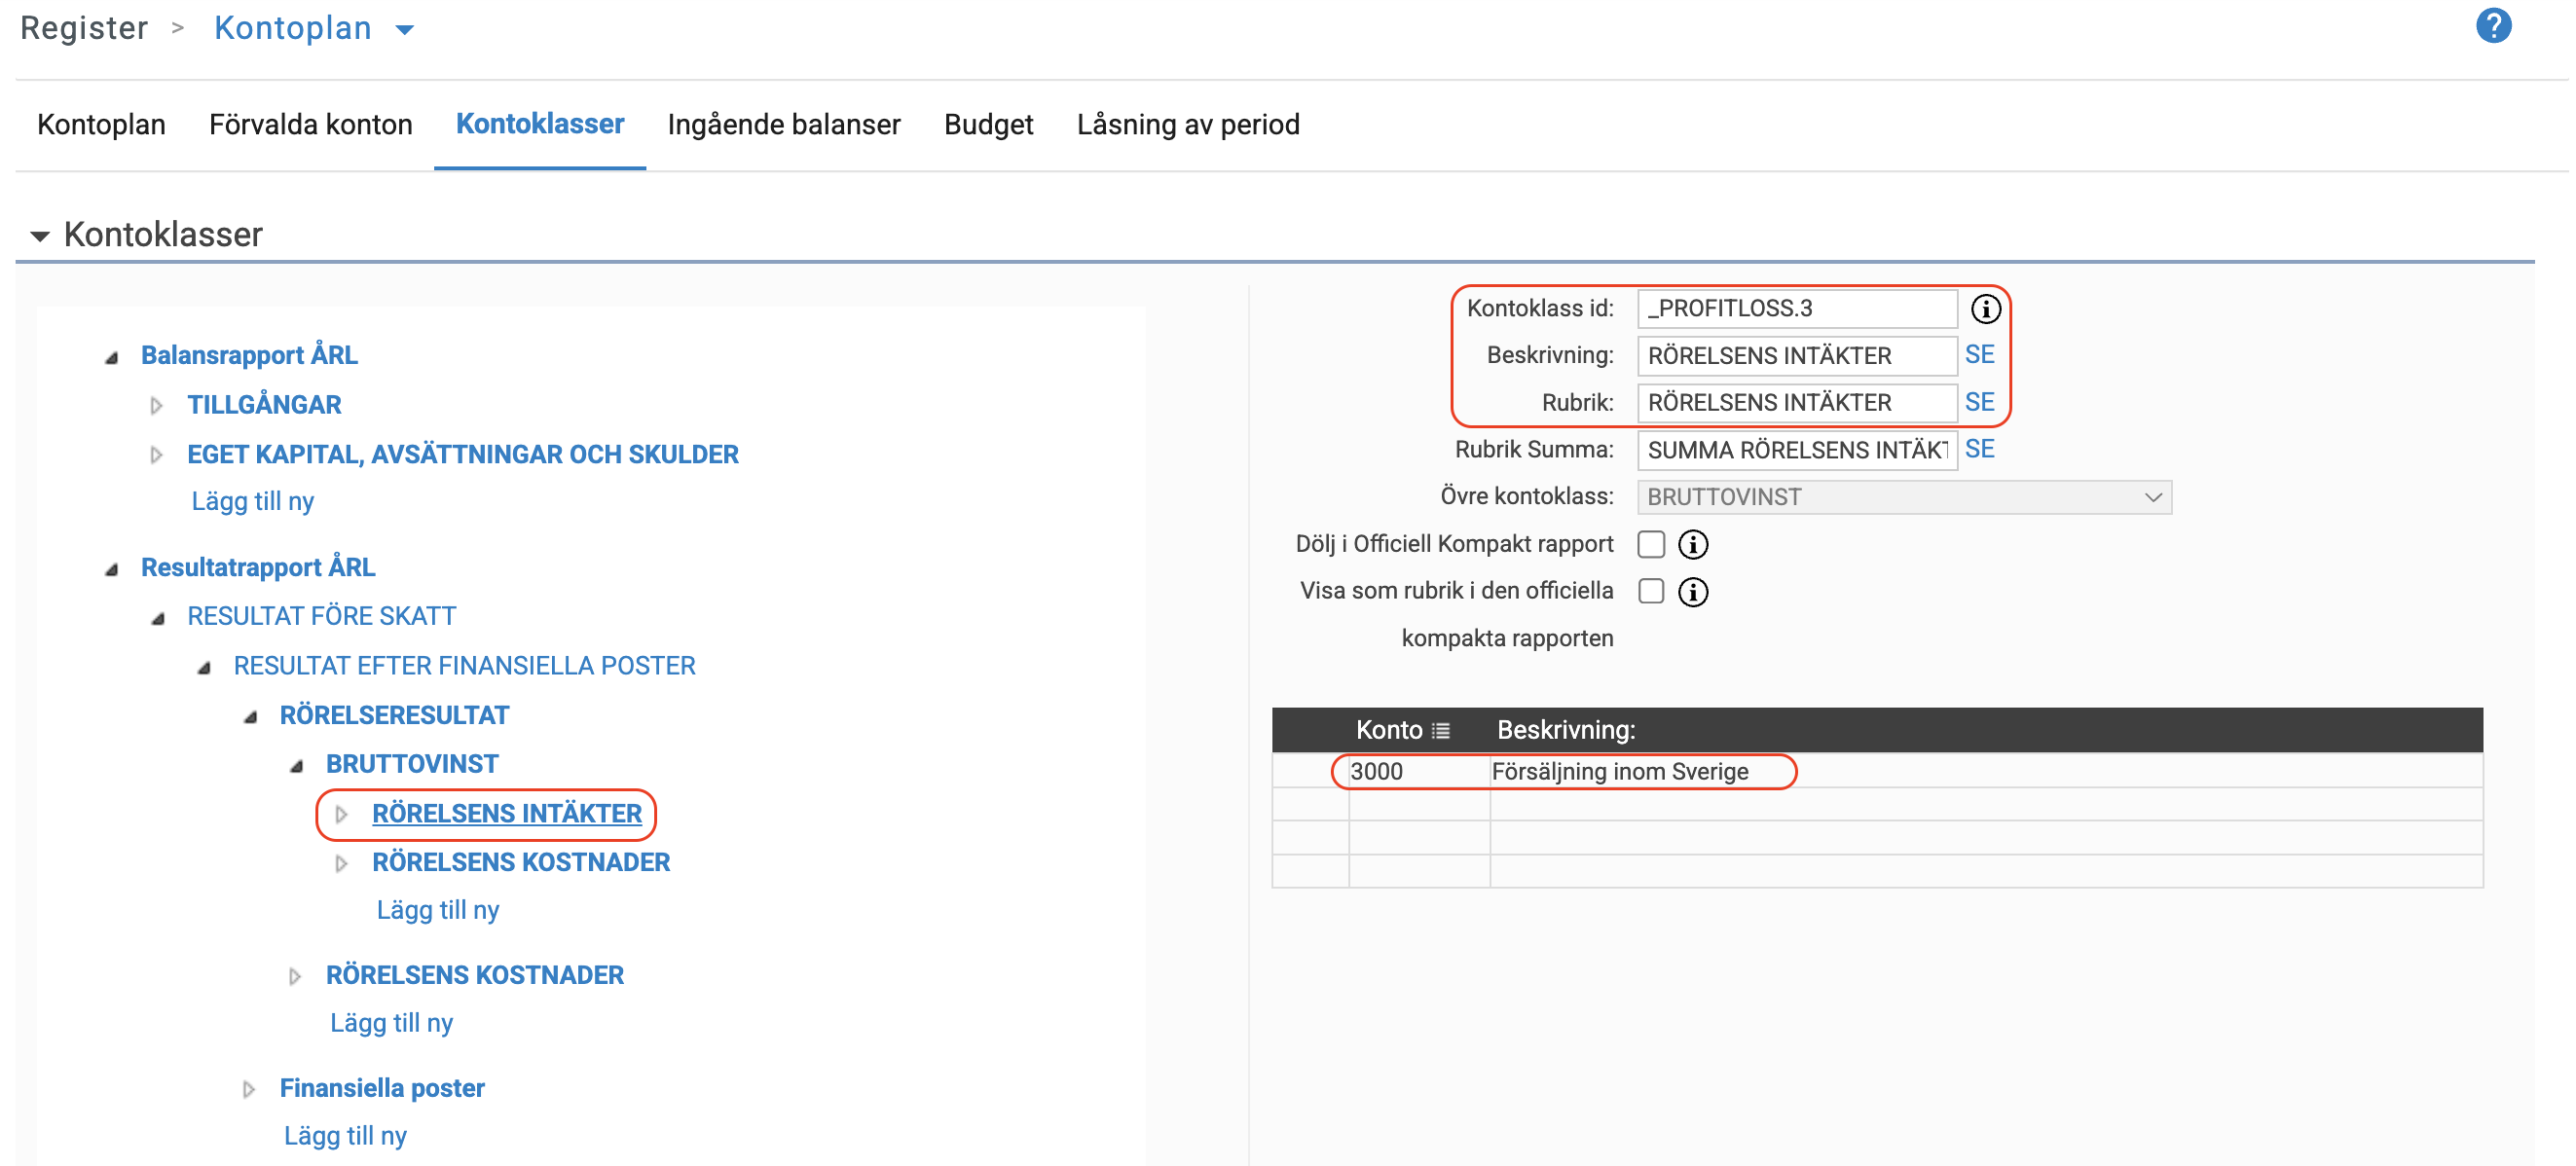Expand the RÖRELSENS INTÄKTER tree node

click(341, 815)
